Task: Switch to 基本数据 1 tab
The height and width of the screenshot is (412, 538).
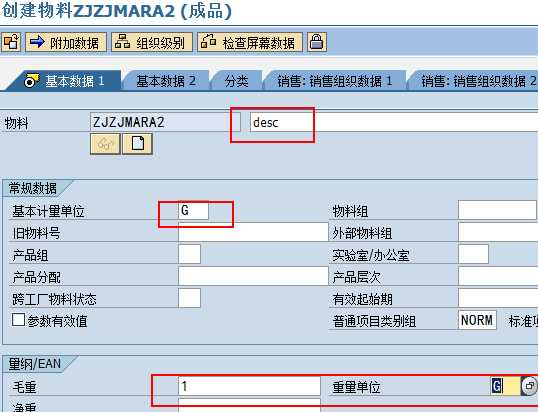Action: tap(65, 81)
